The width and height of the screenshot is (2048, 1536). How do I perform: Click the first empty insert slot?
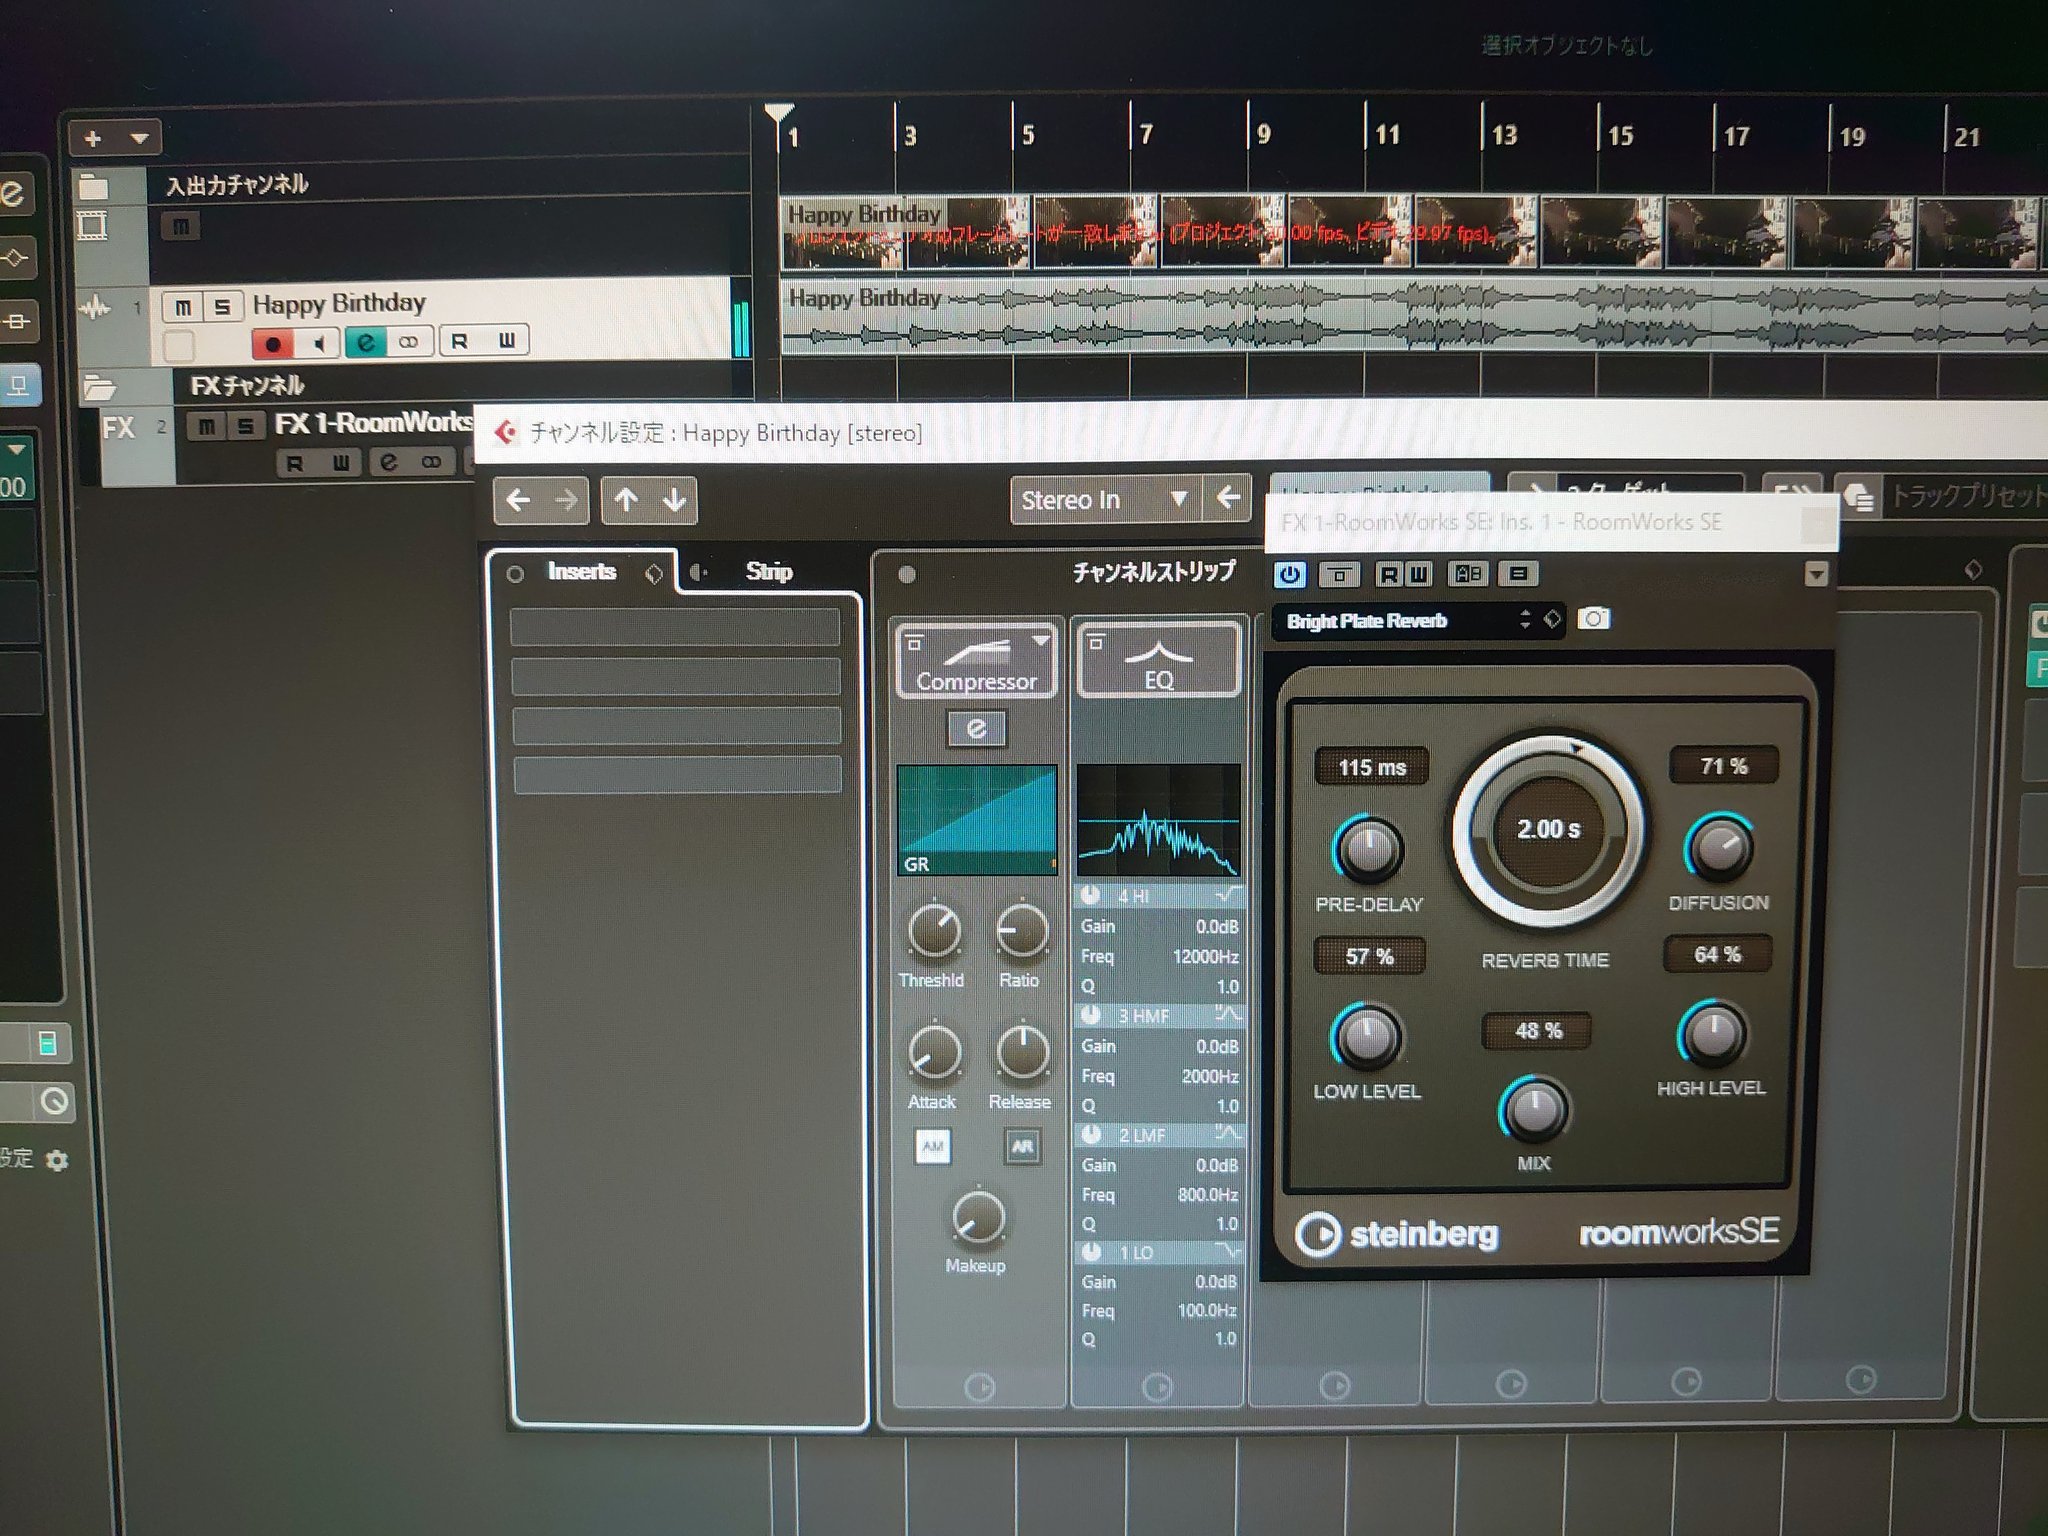(675, 627)
